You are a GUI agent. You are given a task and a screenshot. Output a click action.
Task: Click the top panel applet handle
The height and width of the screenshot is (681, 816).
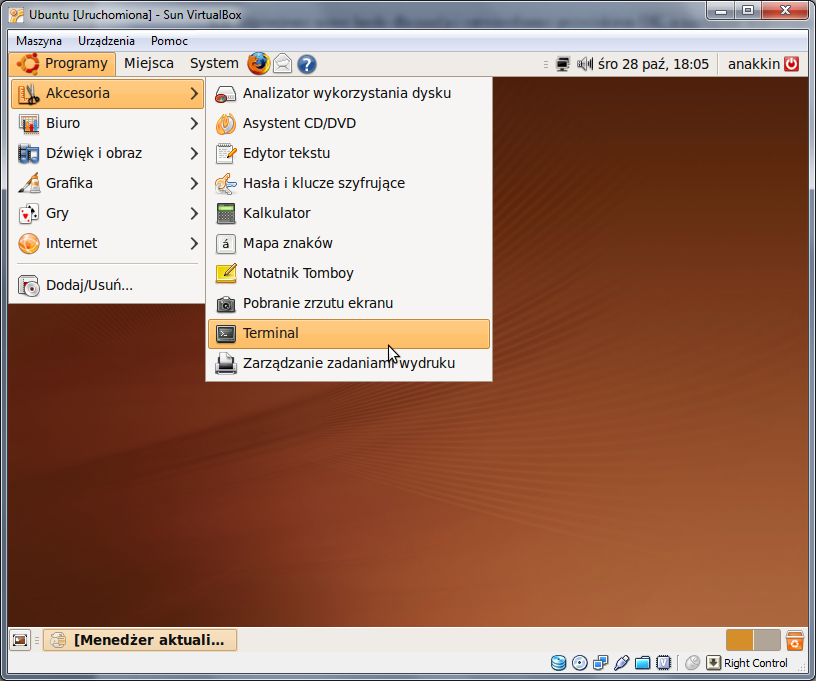click(545, 65)
